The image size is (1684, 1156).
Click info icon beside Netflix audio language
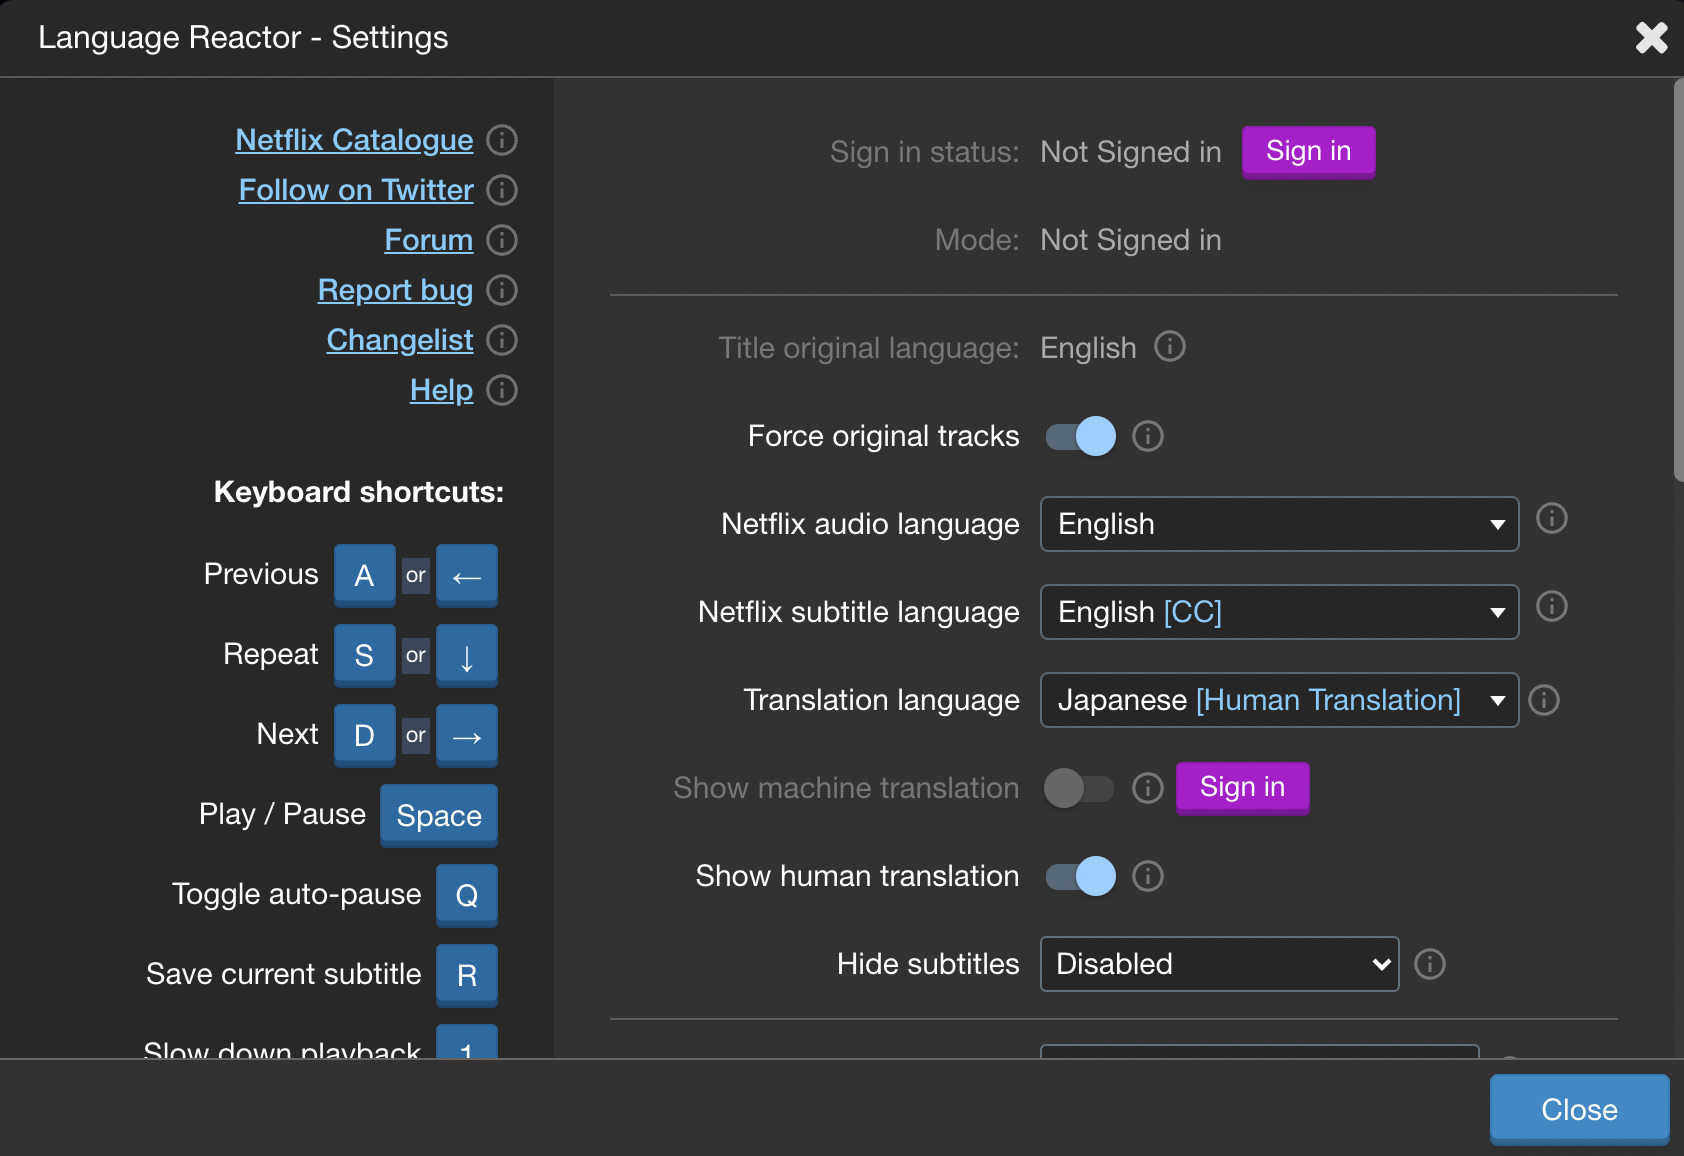click(x=1552, y=518)
